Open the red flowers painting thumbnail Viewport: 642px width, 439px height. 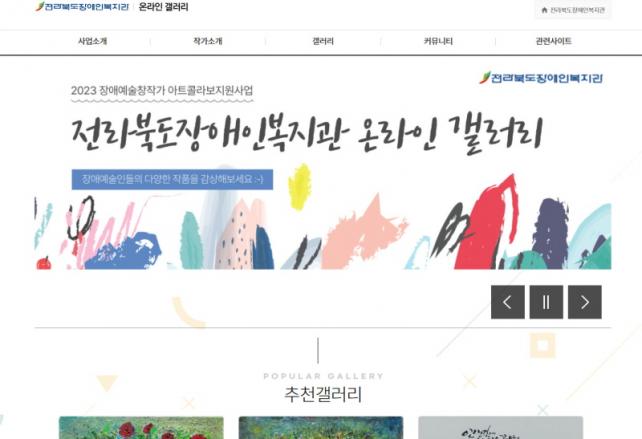pyautogui.click(x=141, y=428)
